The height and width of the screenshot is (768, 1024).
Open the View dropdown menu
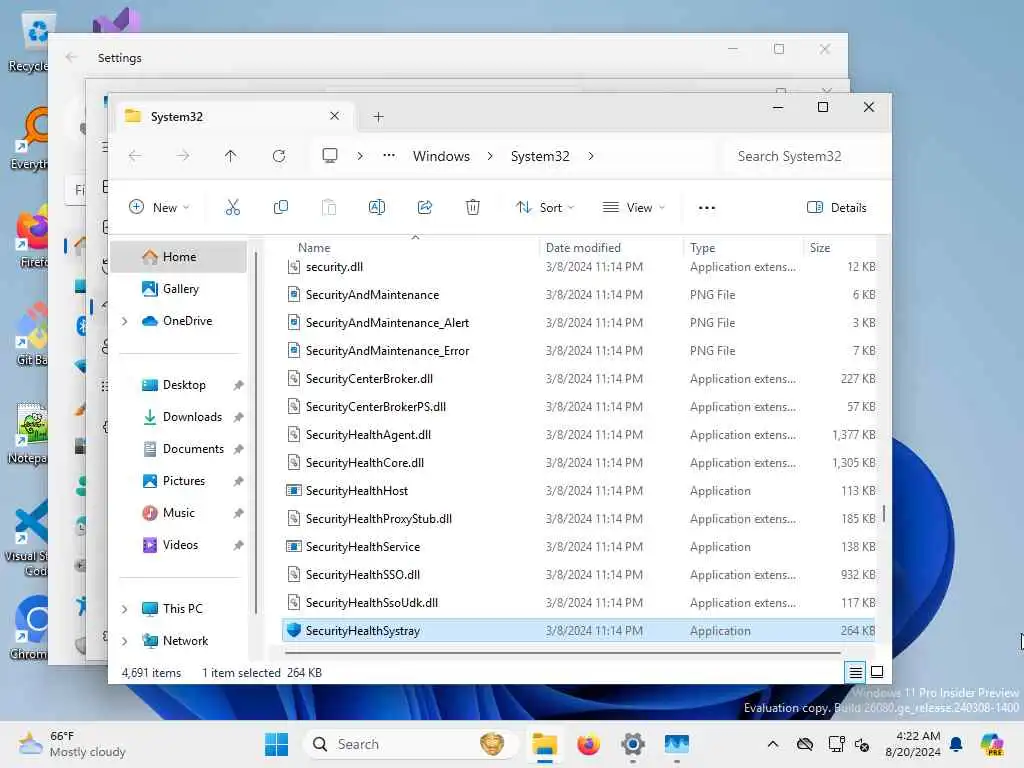pyautogui.click(x=633, y=208)
